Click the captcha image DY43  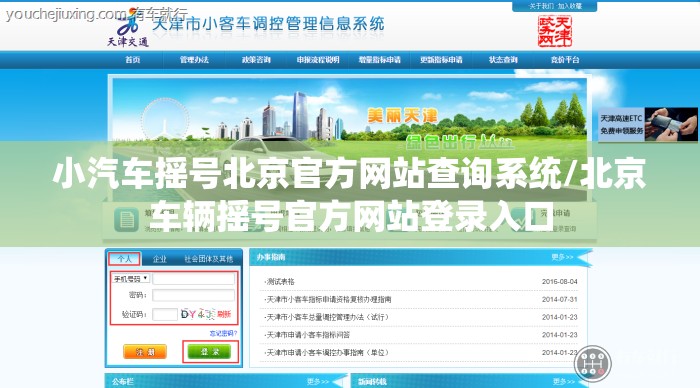click(x=198, y=314)
